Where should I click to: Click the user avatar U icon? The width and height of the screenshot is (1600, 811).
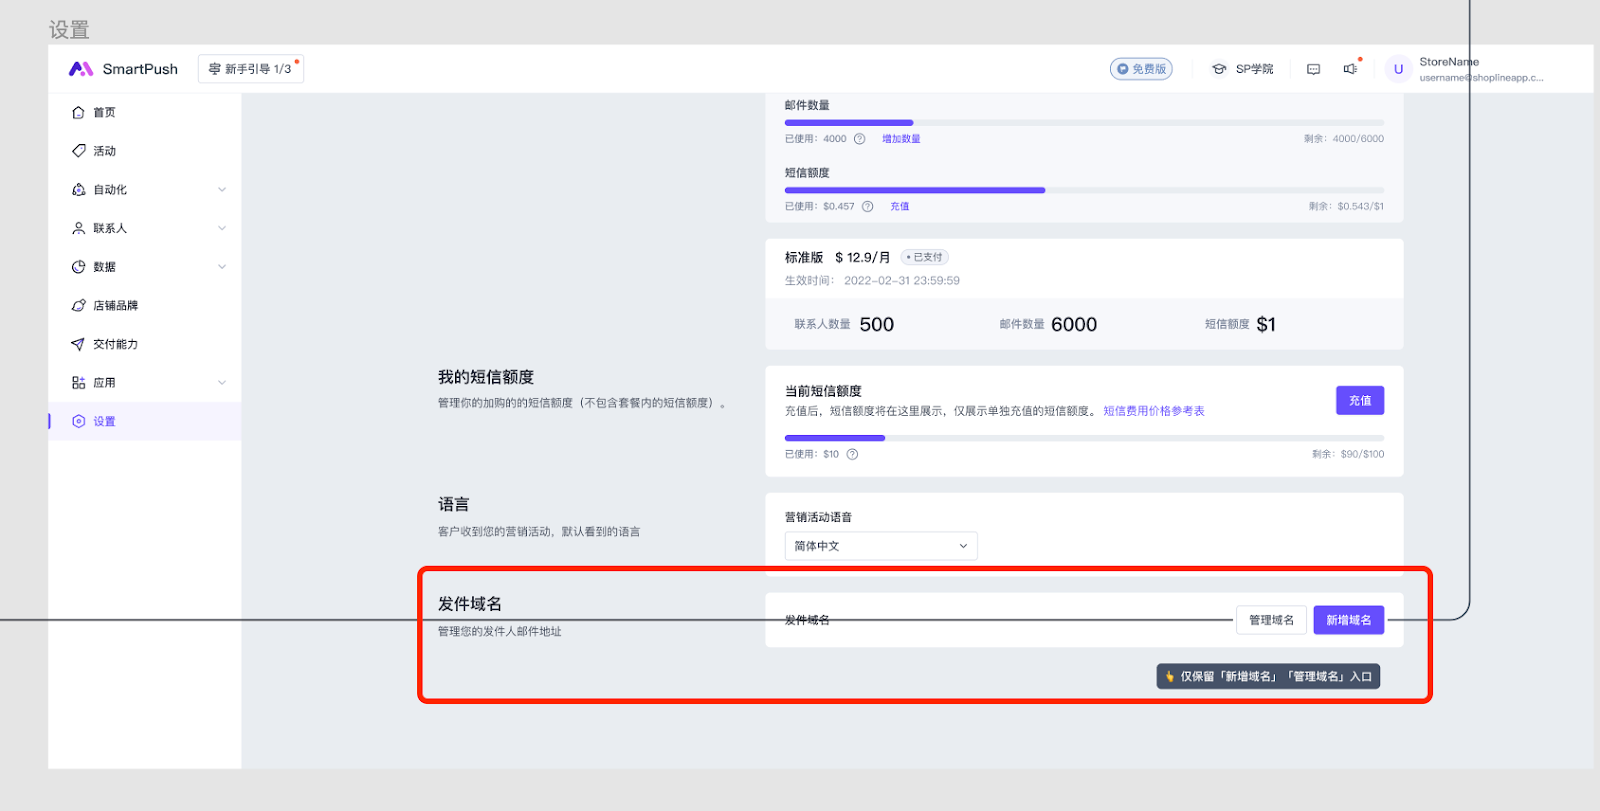(x=1398, y=69)
